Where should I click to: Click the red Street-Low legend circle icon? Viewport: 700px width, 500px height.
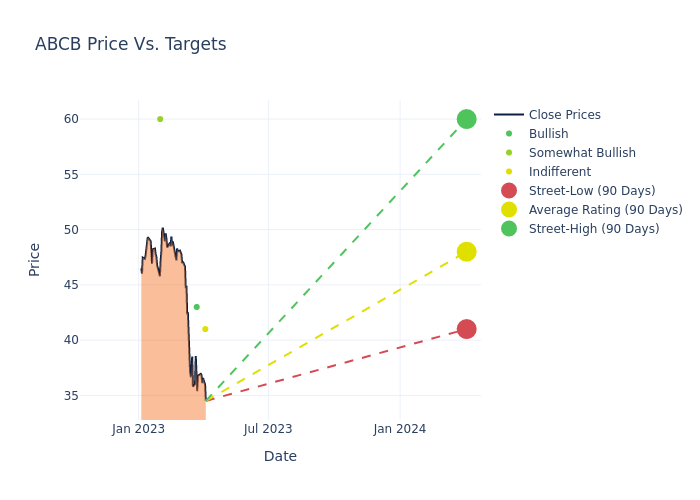click(509, 191)
